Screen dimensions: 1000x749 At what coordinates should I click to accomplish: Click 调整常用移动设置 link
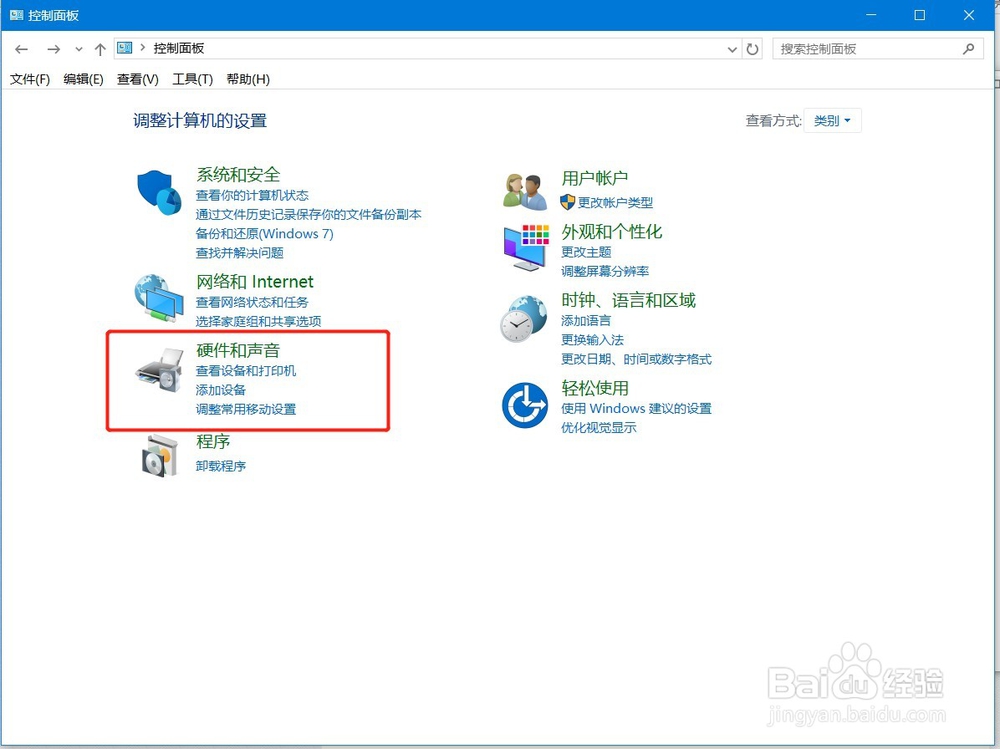tap(246, 409)
